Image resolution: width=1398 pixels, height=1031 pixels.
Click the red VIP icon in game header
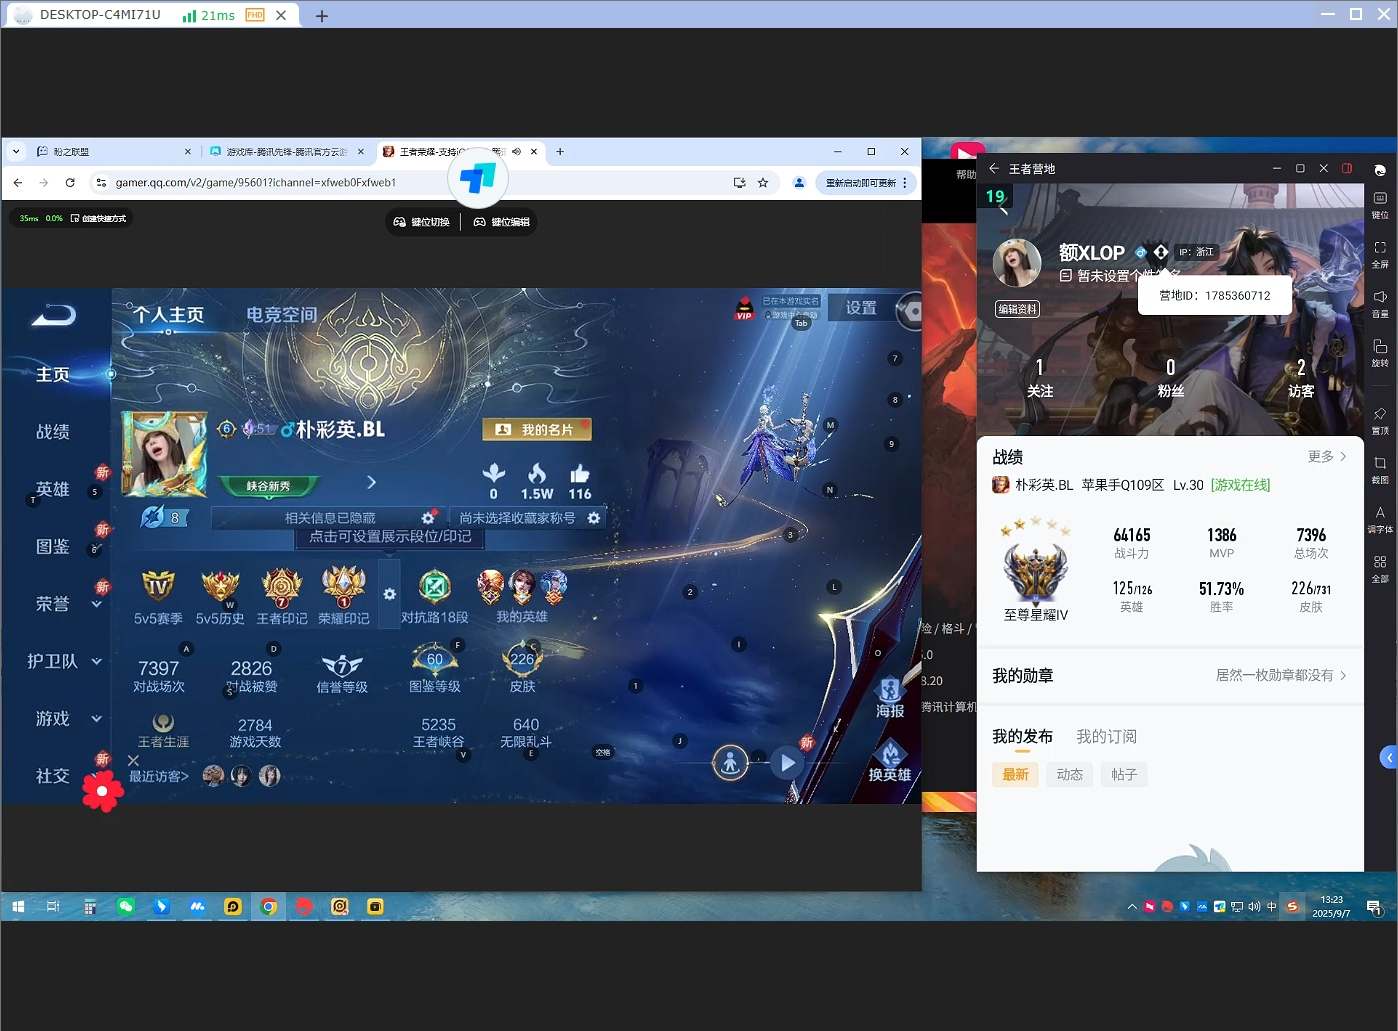(744, 309)
